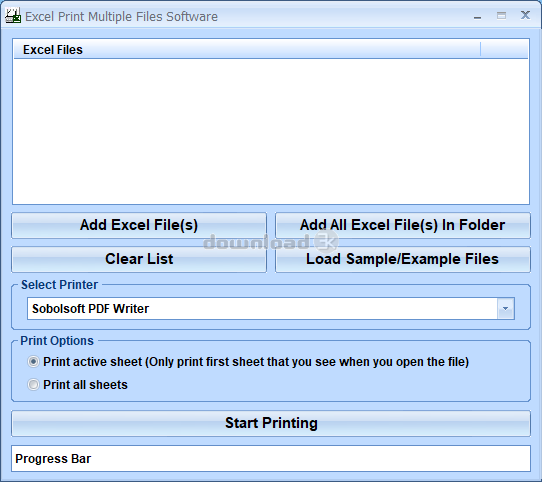Click the Print Options group label
Viewport: 542px width, 482px height.
(57, 341)
